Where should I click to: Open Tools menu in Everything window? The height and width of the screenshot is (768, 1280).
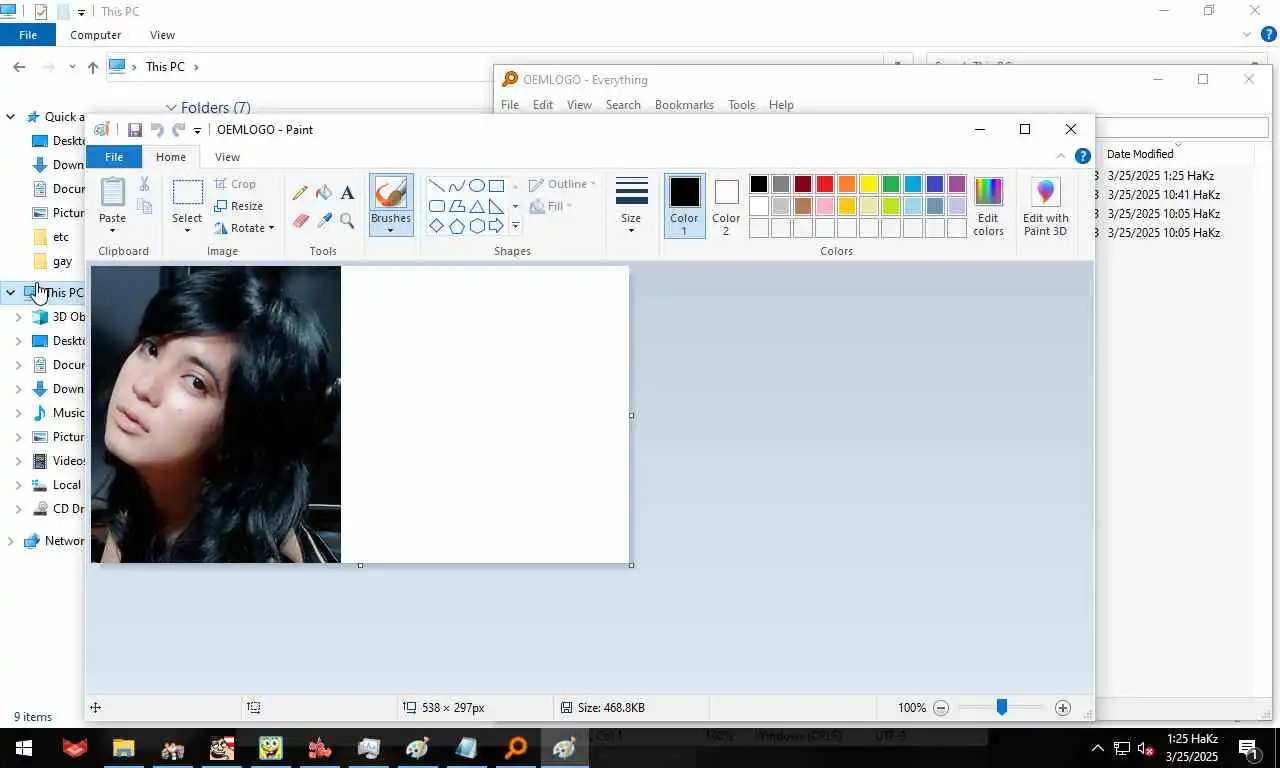(x=741, y=105)
